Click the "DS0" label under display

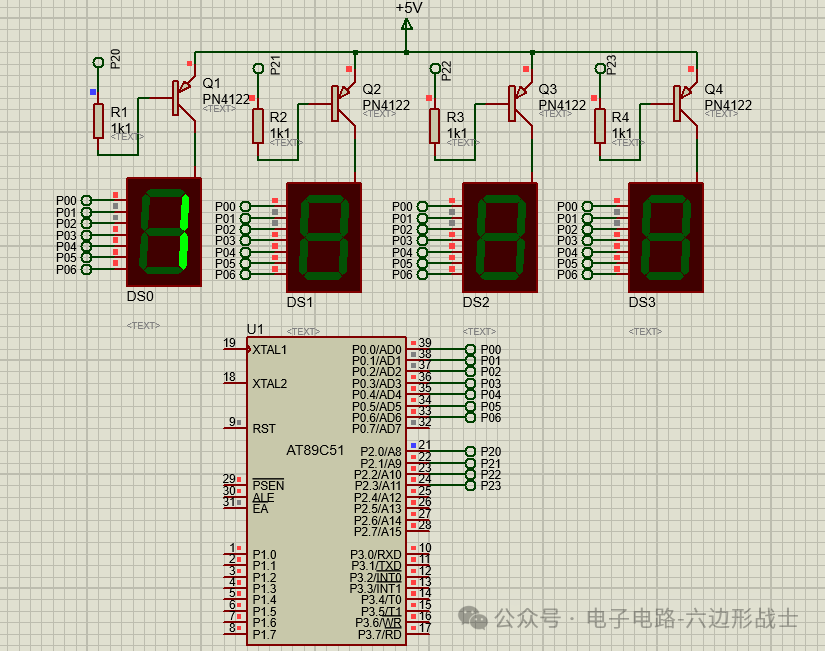pos(140,296)
